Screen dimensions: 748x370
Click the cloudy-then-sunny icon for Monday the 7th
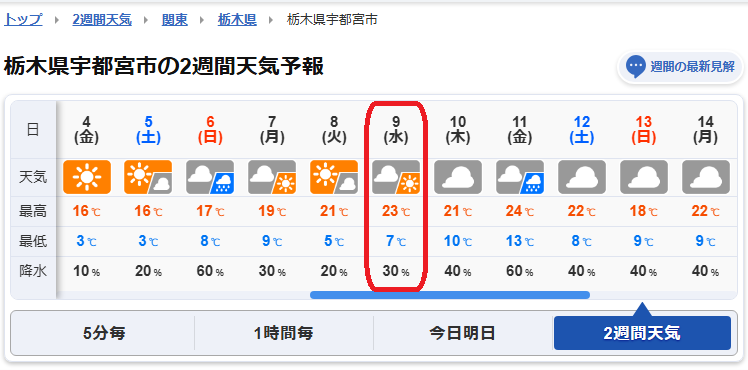[x=272, y=177]
